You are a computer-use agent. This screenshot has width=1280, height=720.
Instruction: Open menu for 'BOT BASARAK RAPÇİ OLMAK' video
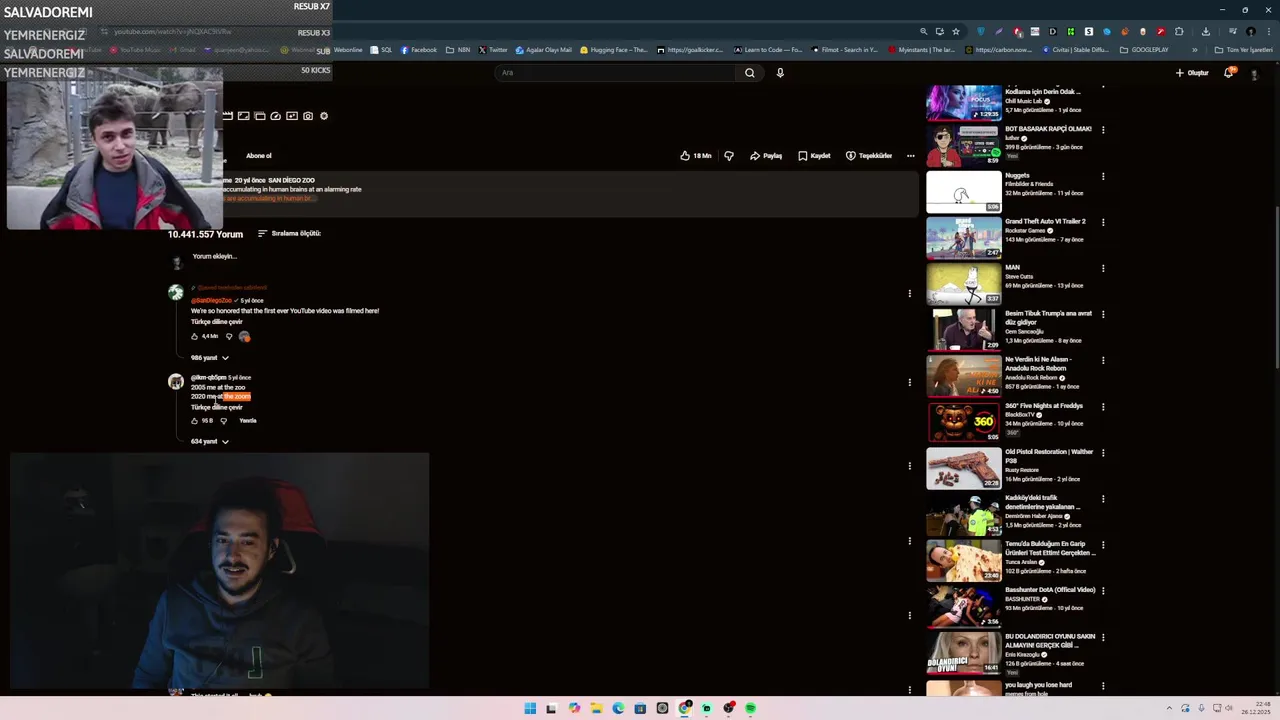(x=1103, y=130)
